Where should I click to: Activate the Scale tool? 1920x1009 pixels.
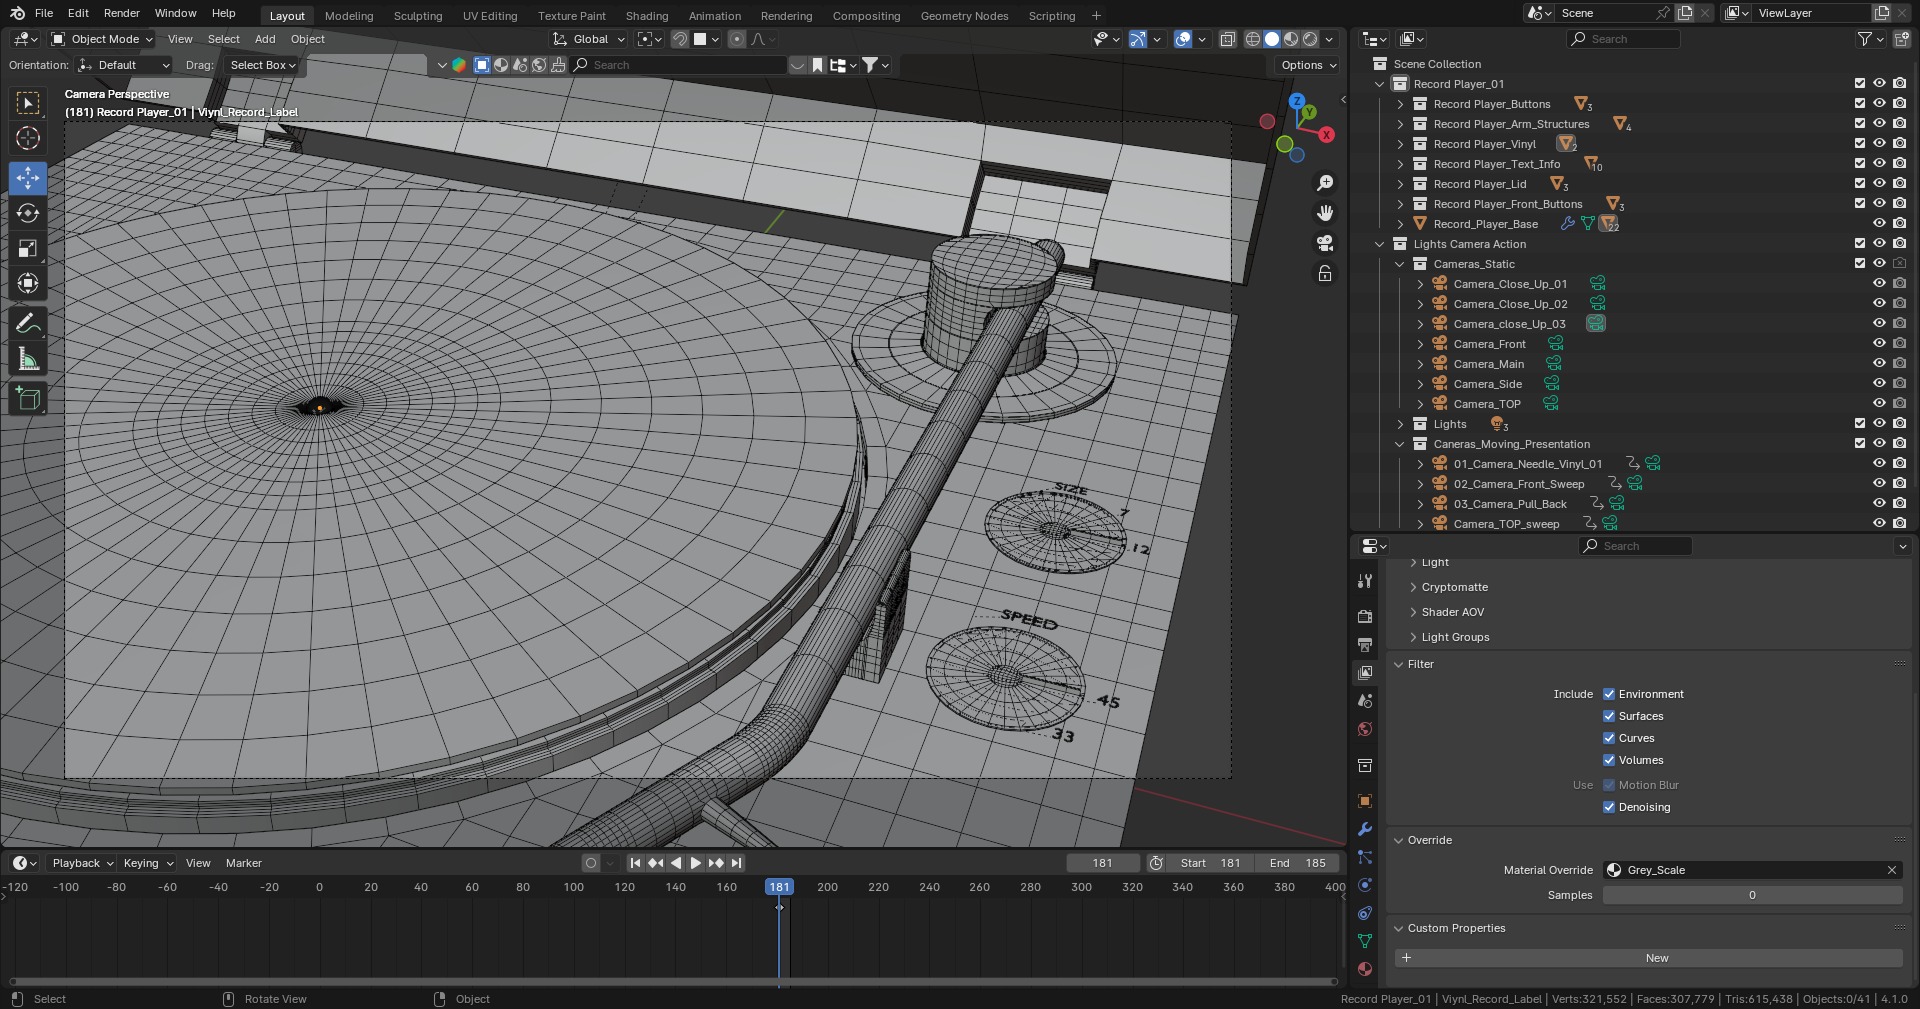click(28, 249)
